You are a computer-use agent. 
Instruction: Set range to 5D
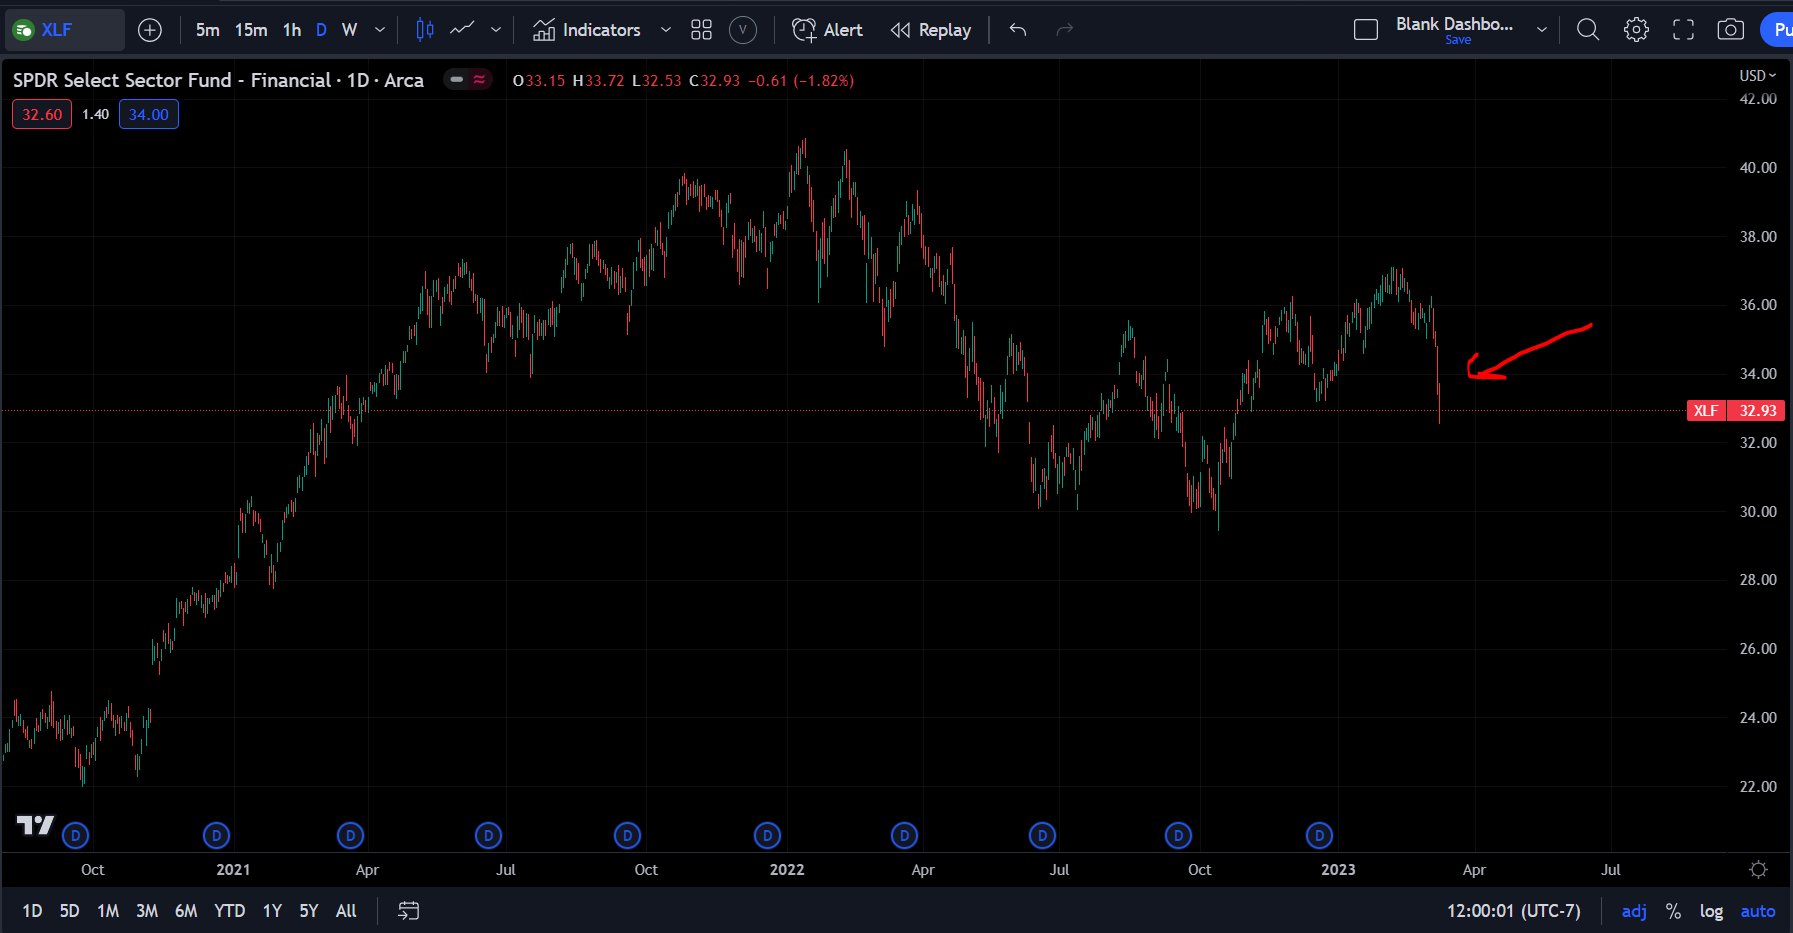pyautogui.click(x=69, y=911)
